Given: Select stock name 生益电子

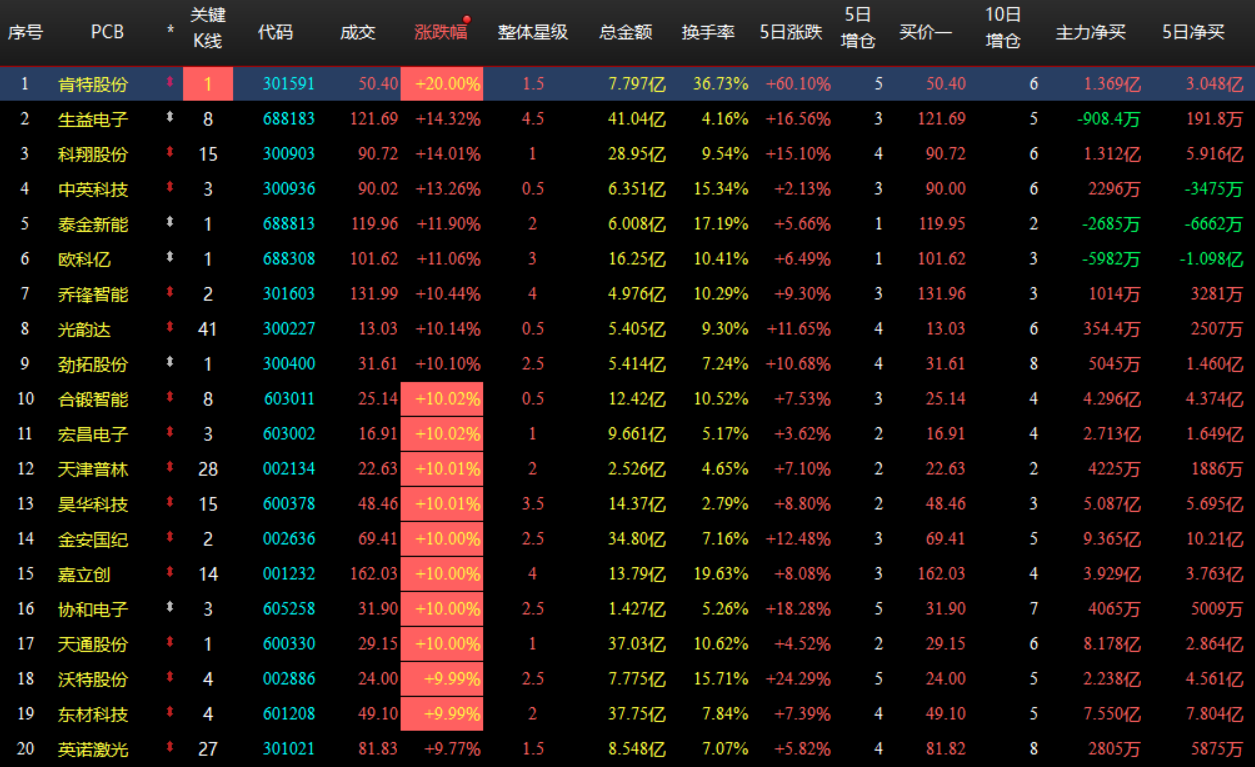Looking at the screenshot, I should [x=93, y=119].
